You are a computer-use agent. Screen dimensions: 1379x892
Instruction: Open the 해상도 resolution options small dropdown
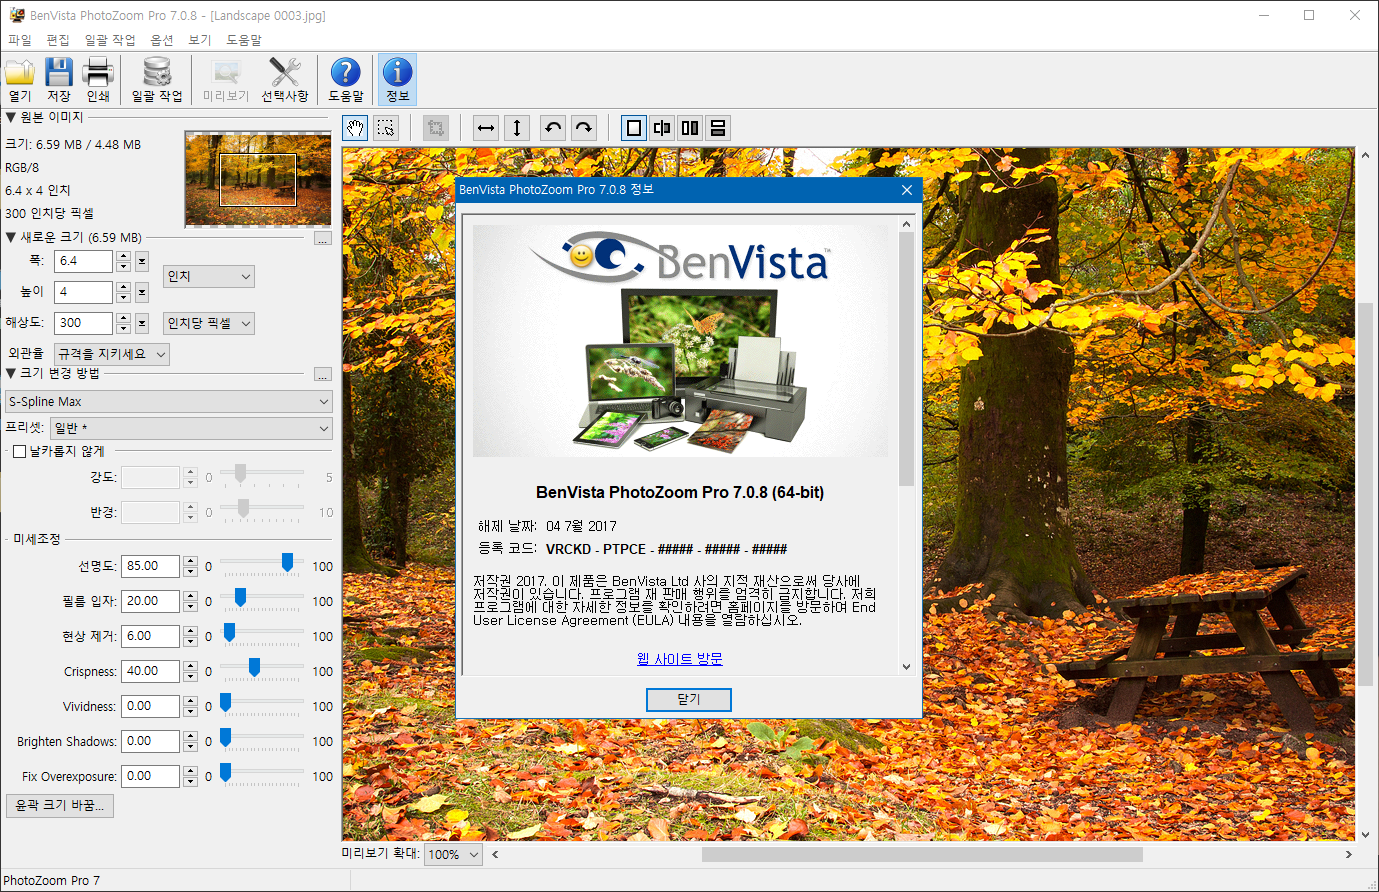tap(142, 324)
